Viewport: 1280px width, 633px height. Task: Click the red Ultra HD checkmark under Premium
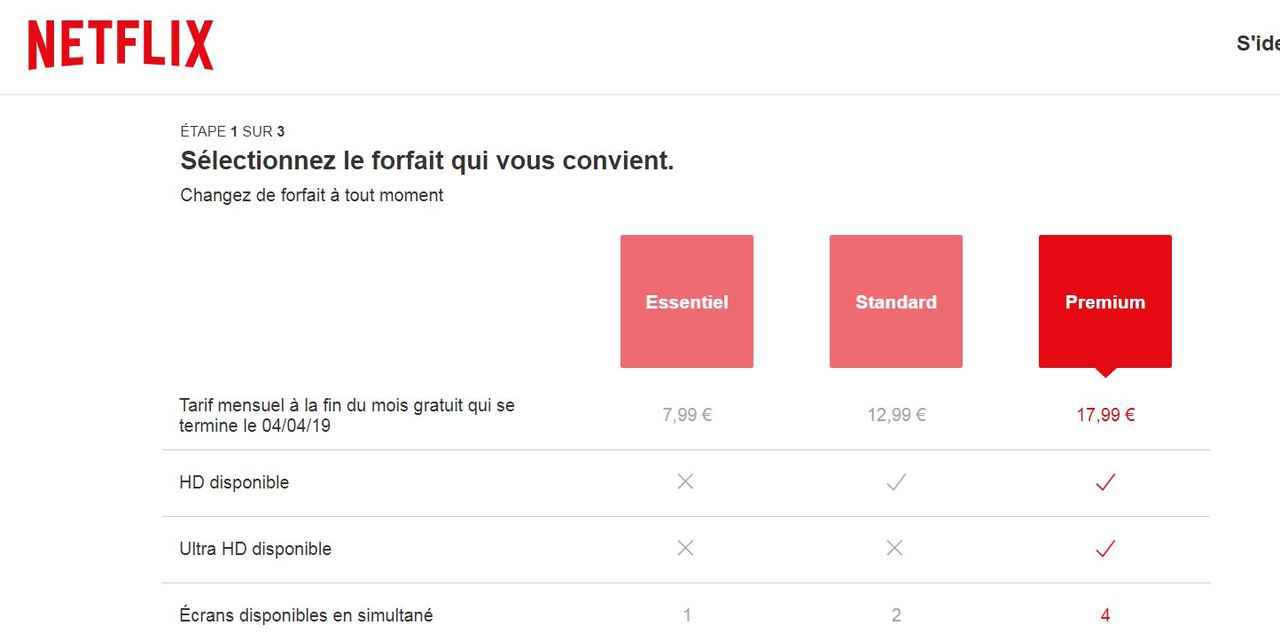pyautogui.click(x=1105, y=548)
